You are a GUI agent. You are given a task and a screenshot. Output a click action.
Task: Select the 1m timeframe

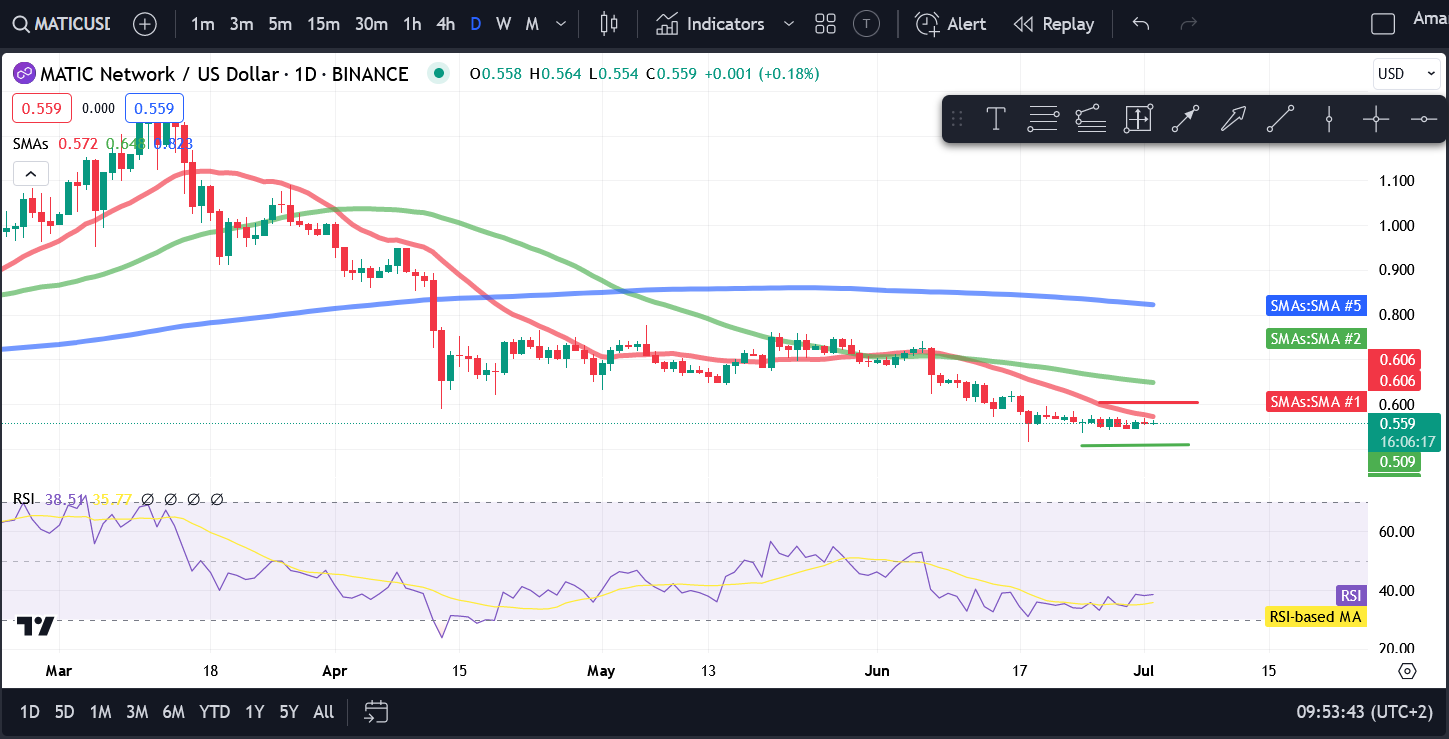[x=203, y=24]
